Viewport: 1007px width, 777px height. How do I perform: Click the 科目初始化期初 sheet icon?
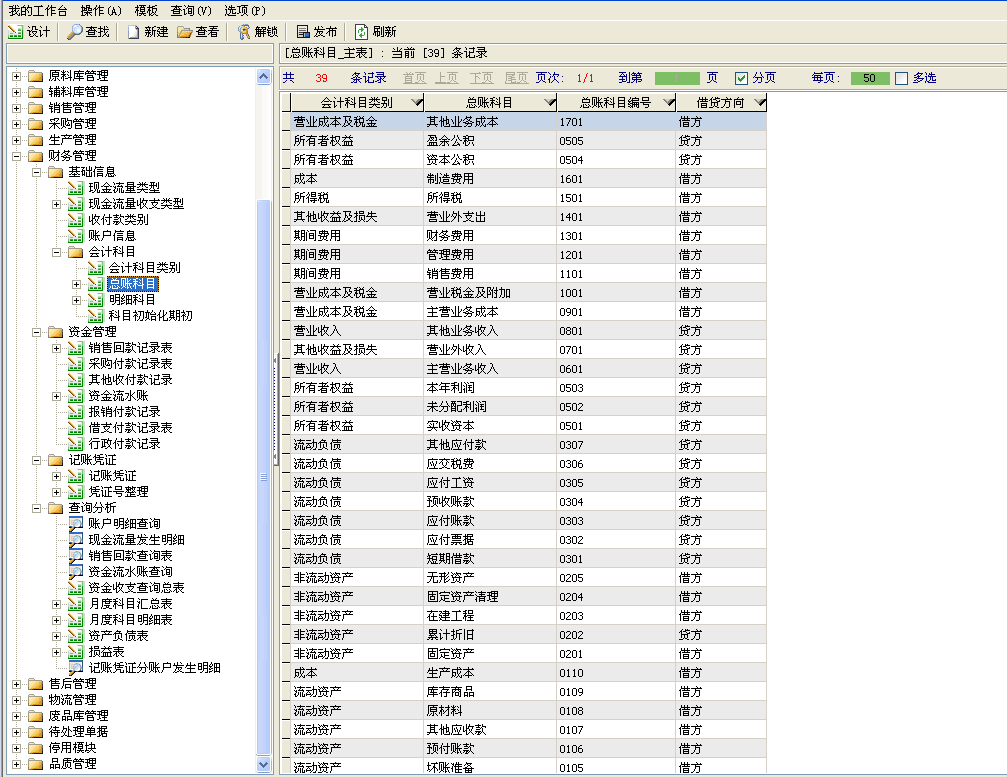pos(96,316)
